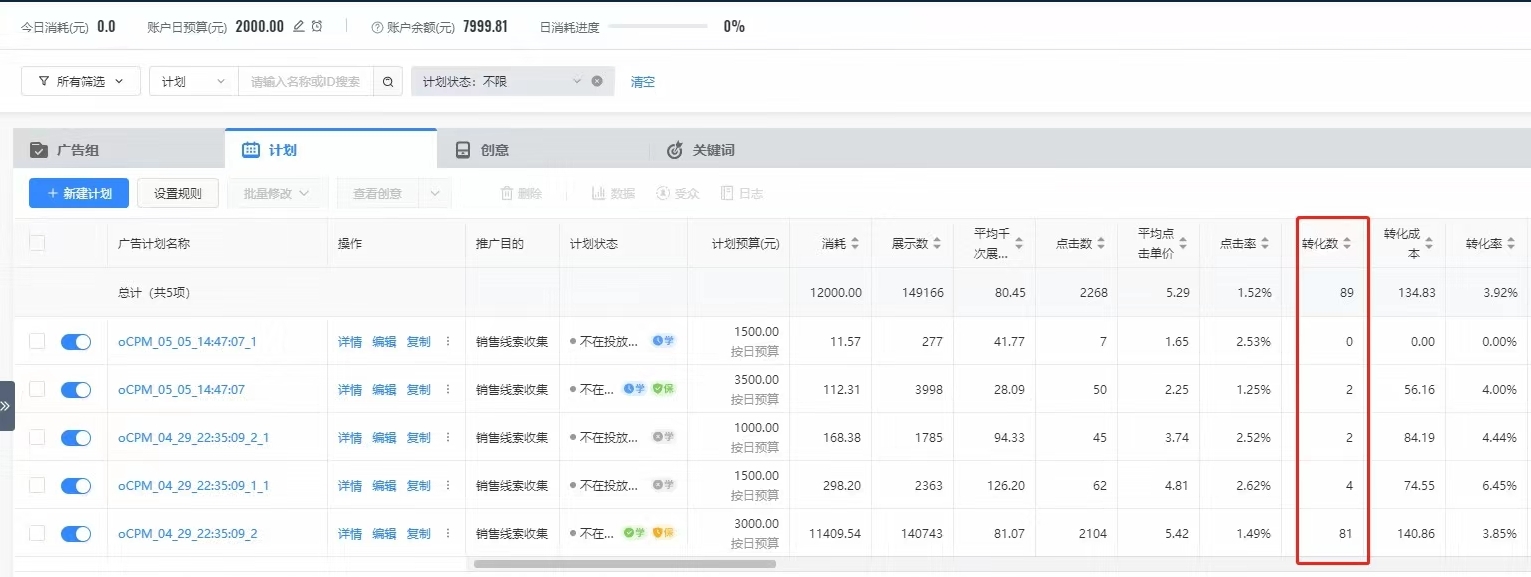Image resolution: width=1531 pixels, height=577 pixels.
Task: Click the 删除 toolbar button
Action: pyautogui.click(x=521, y=193)
